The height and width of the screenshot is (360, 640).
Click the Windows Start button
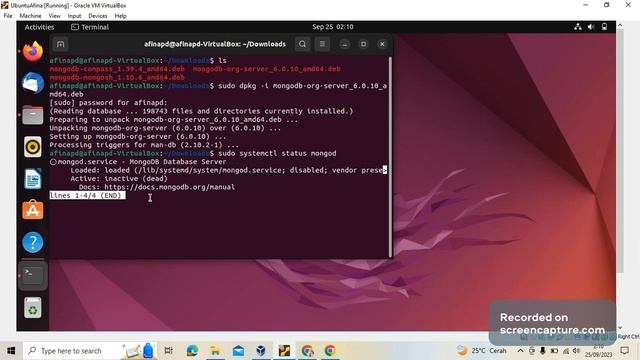[x=11, y=351]
